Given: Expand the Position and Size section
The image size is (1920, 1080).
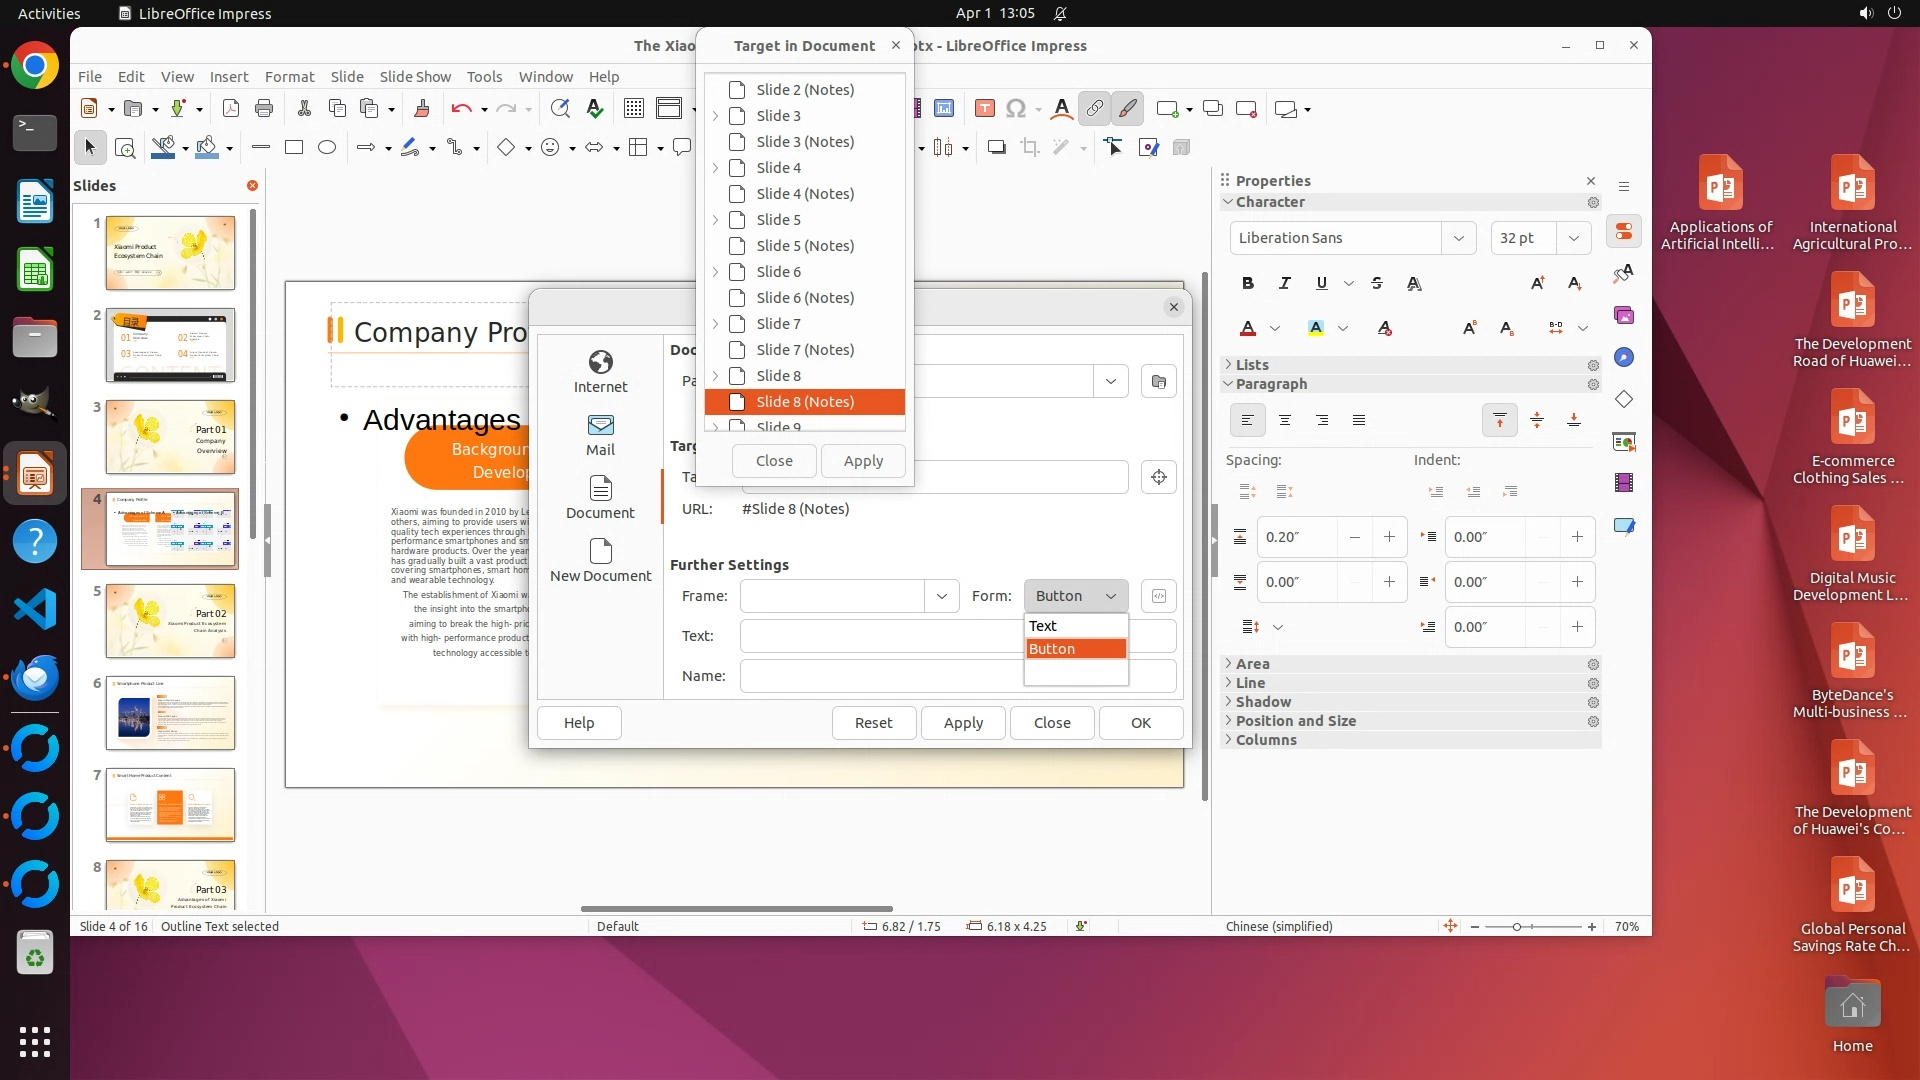Looking at the screenshot, I should point(1295,721).
